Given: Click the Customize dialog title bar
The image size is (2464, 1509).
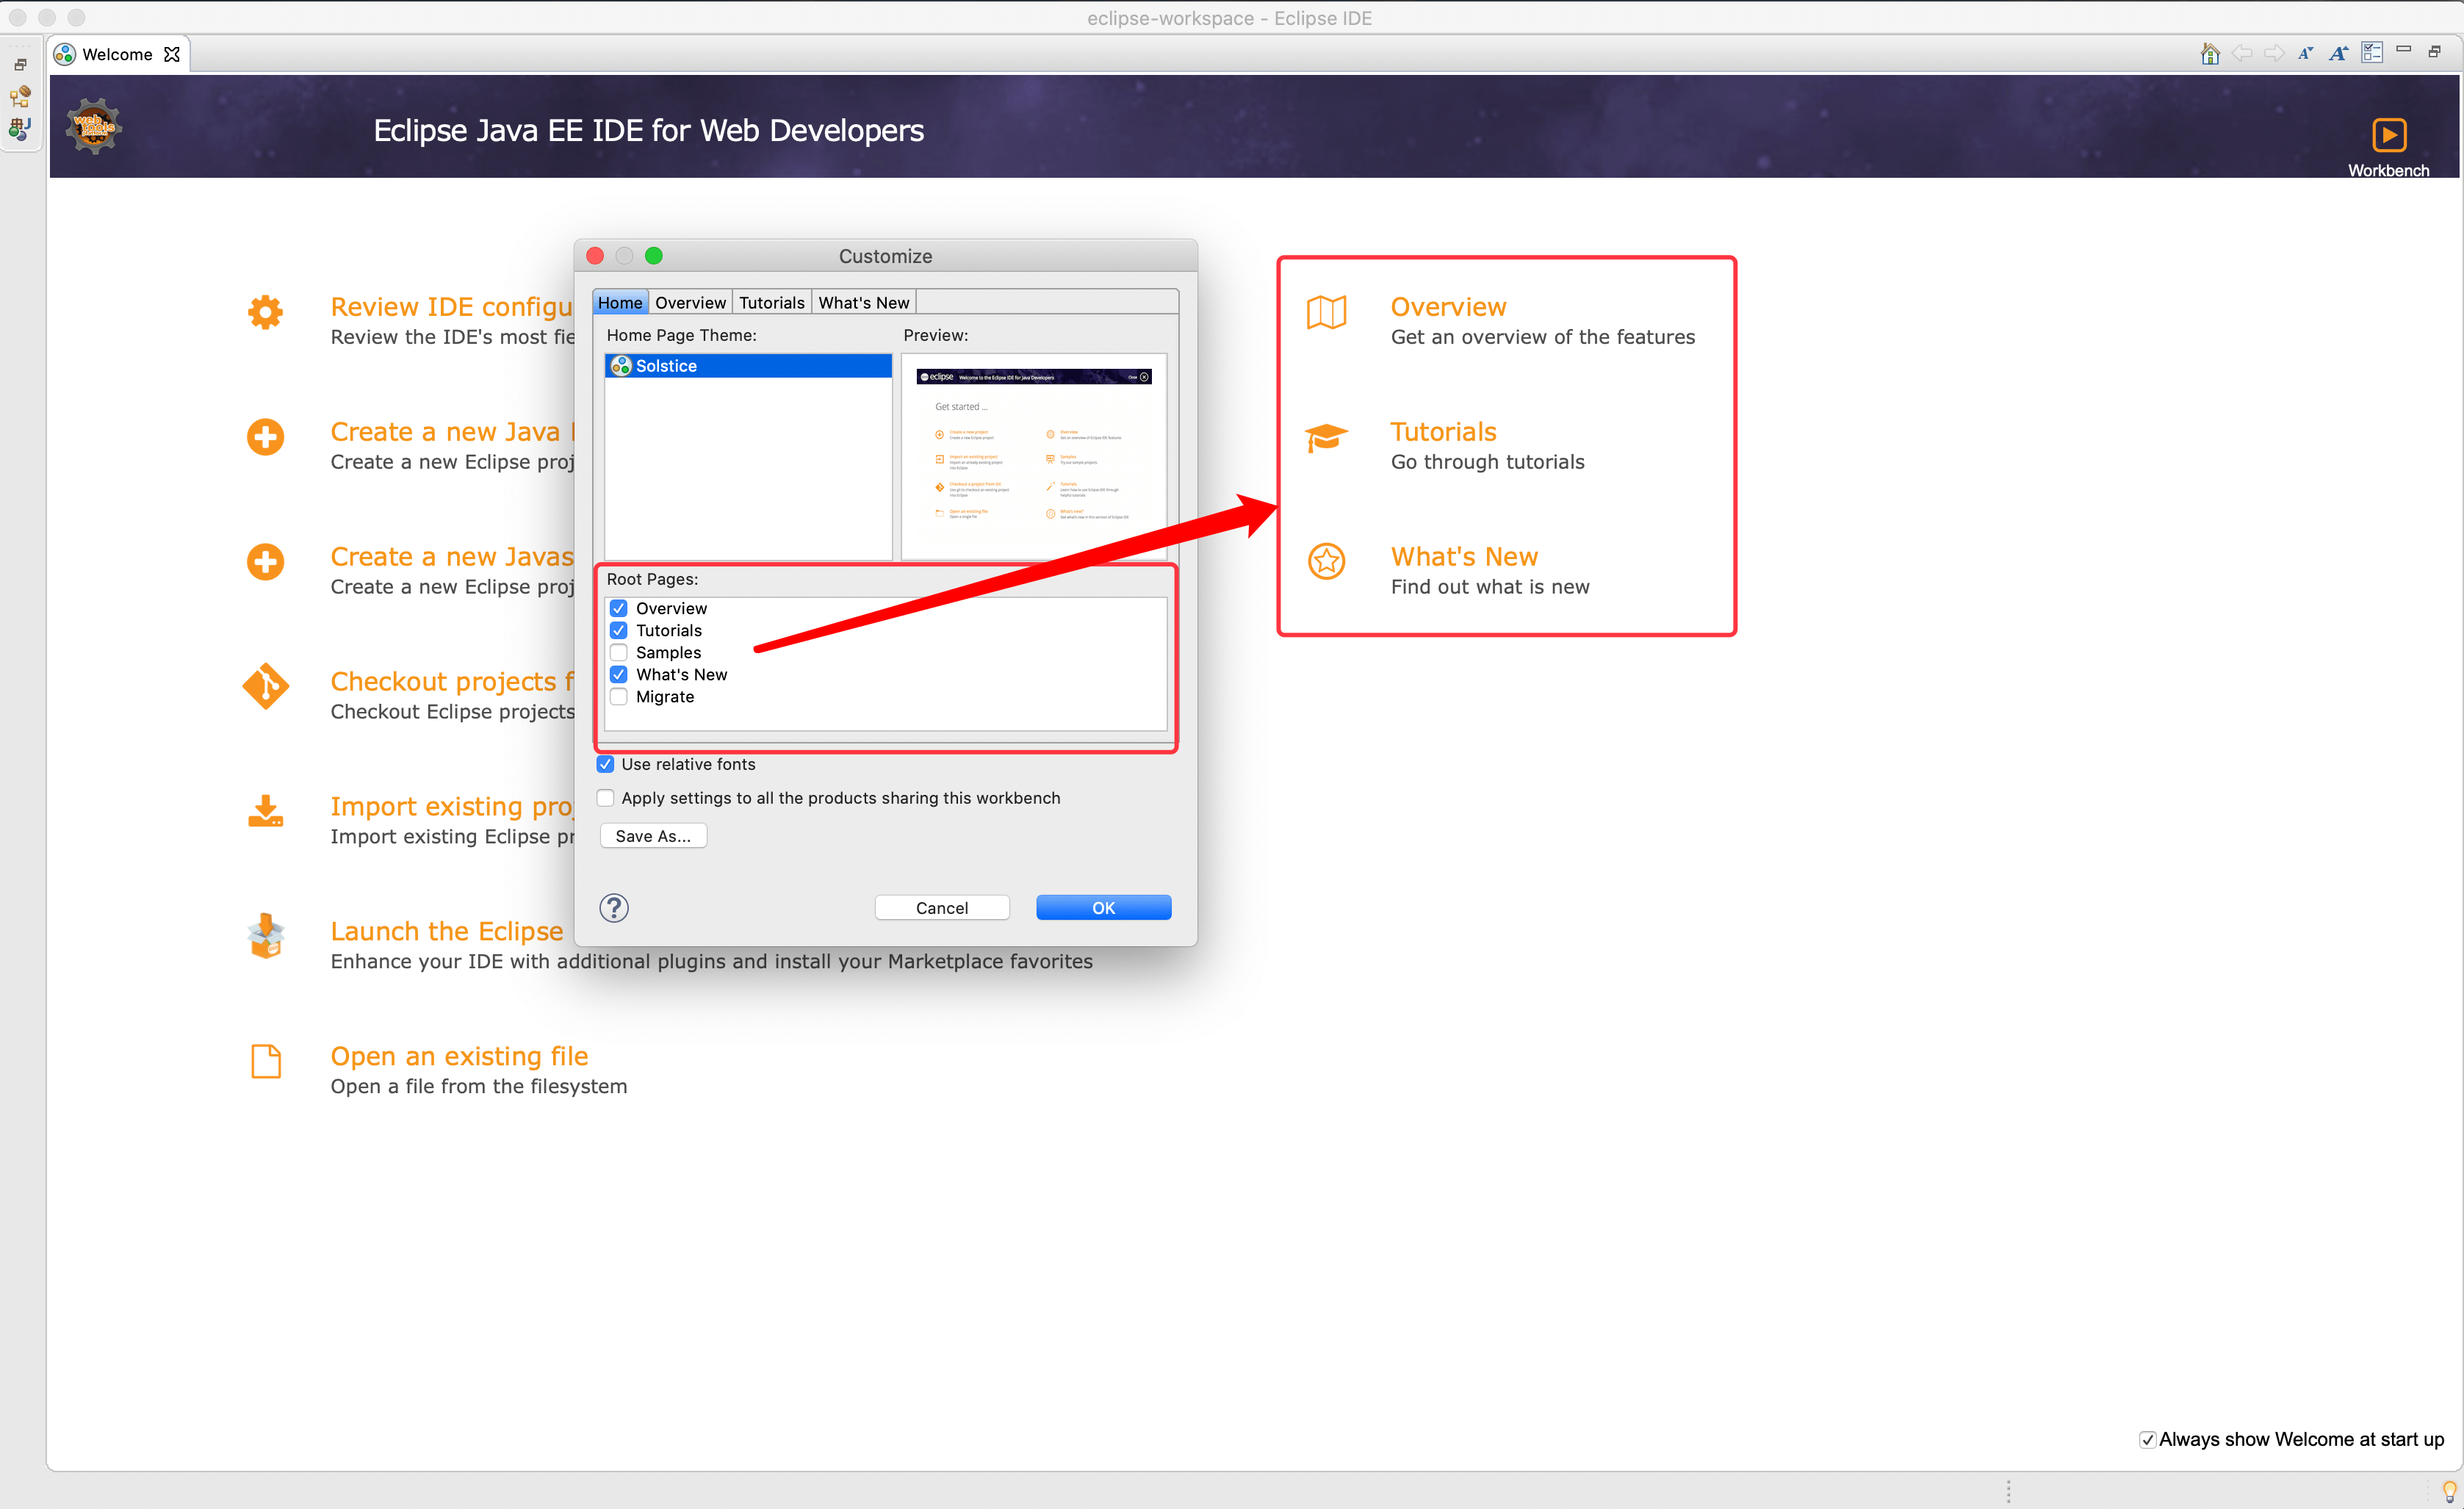Looking at the screenshot, I should pyautogui.click(x=885, y=256).
